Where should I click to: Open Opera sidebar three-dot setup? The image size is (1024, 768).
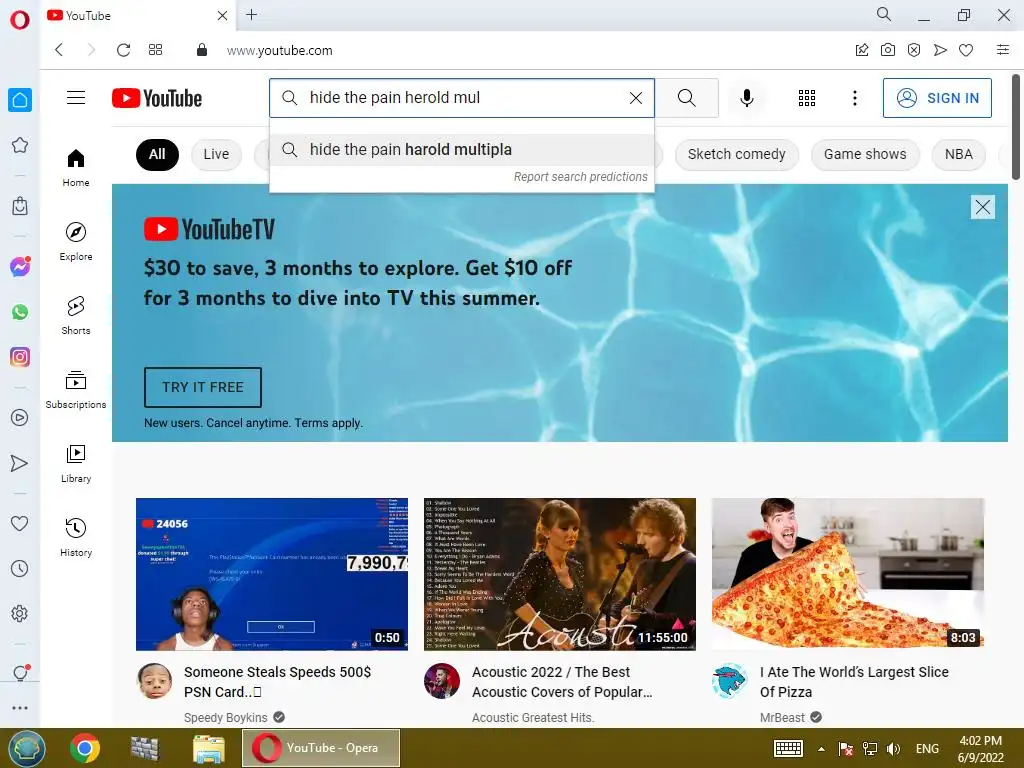click(x=20, y=708)
